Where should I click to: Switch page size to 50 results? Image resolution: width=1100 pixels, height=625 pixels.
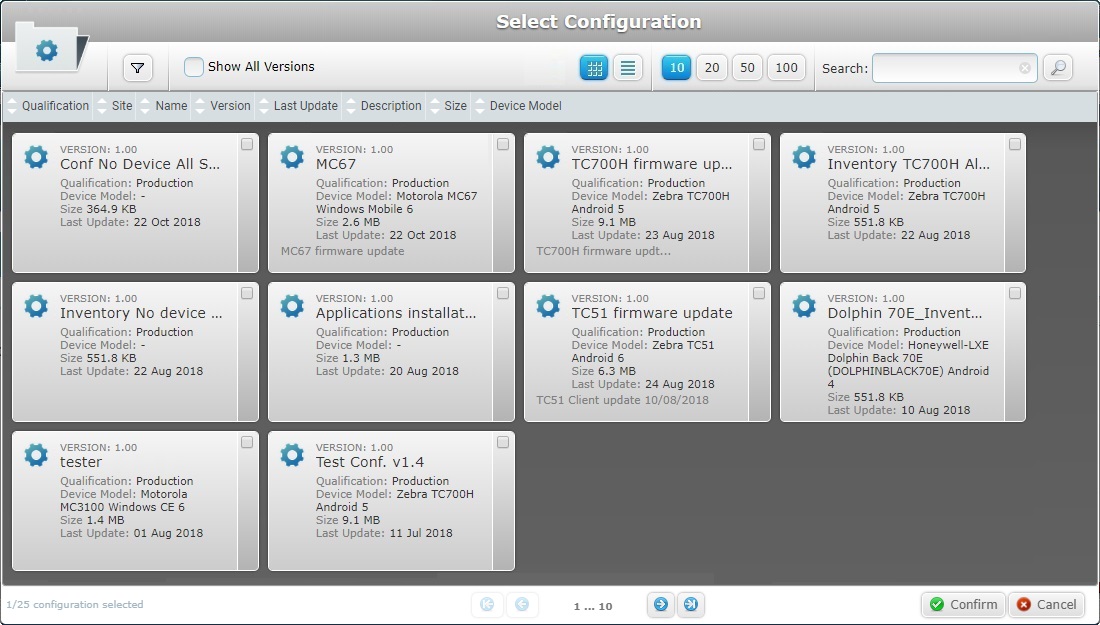(747, 68)
